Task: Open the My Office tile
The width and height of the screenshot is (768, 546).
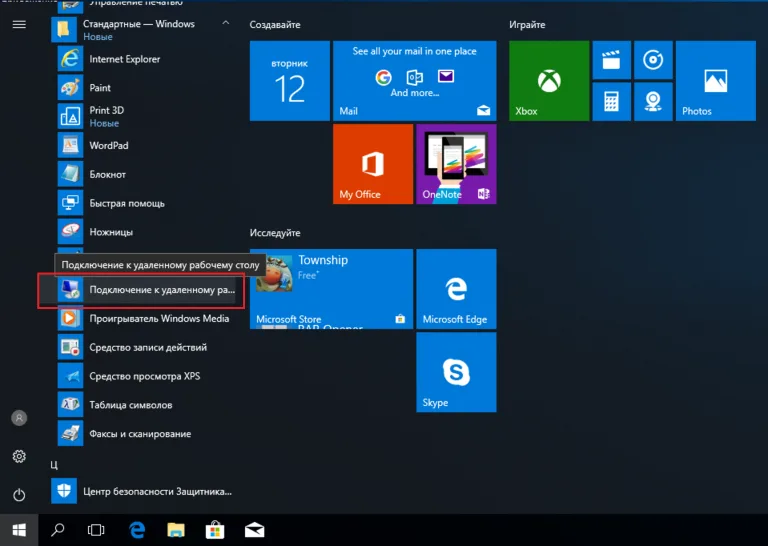Action: 373,164
